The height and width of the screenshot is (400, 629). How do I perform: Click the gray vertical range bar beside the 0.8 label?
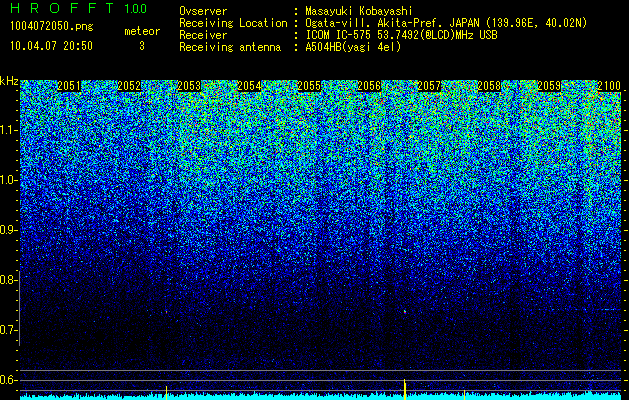(19, 308)
